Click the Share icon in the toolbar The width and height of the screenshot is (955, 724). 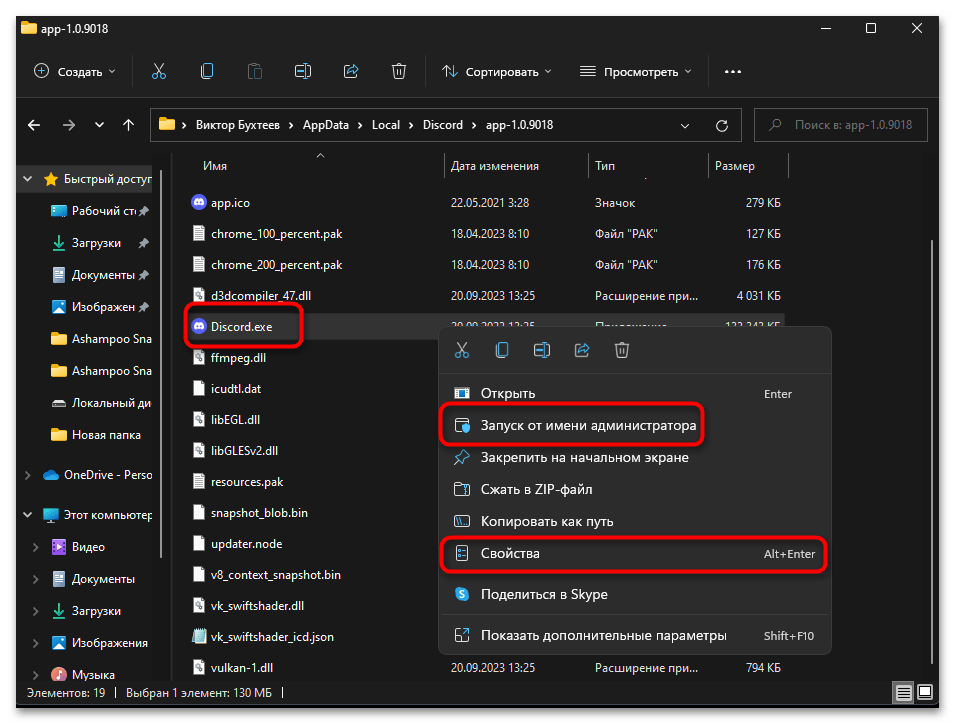[351, 71]
